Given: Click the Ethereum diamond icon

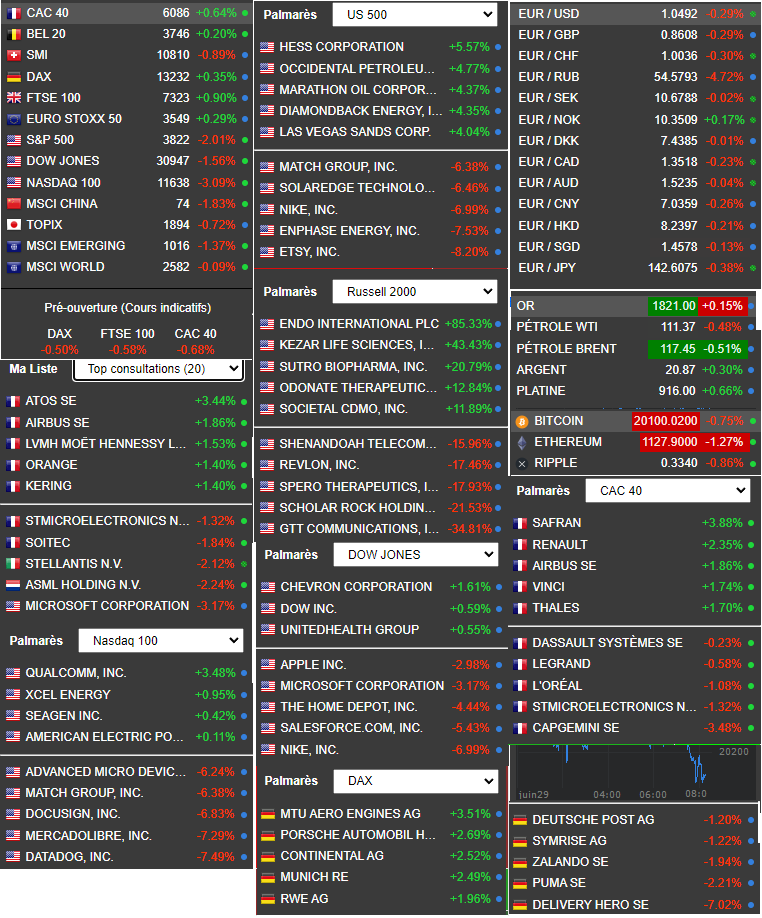Looking at the screenshot, I should click(x=522, y=443).
